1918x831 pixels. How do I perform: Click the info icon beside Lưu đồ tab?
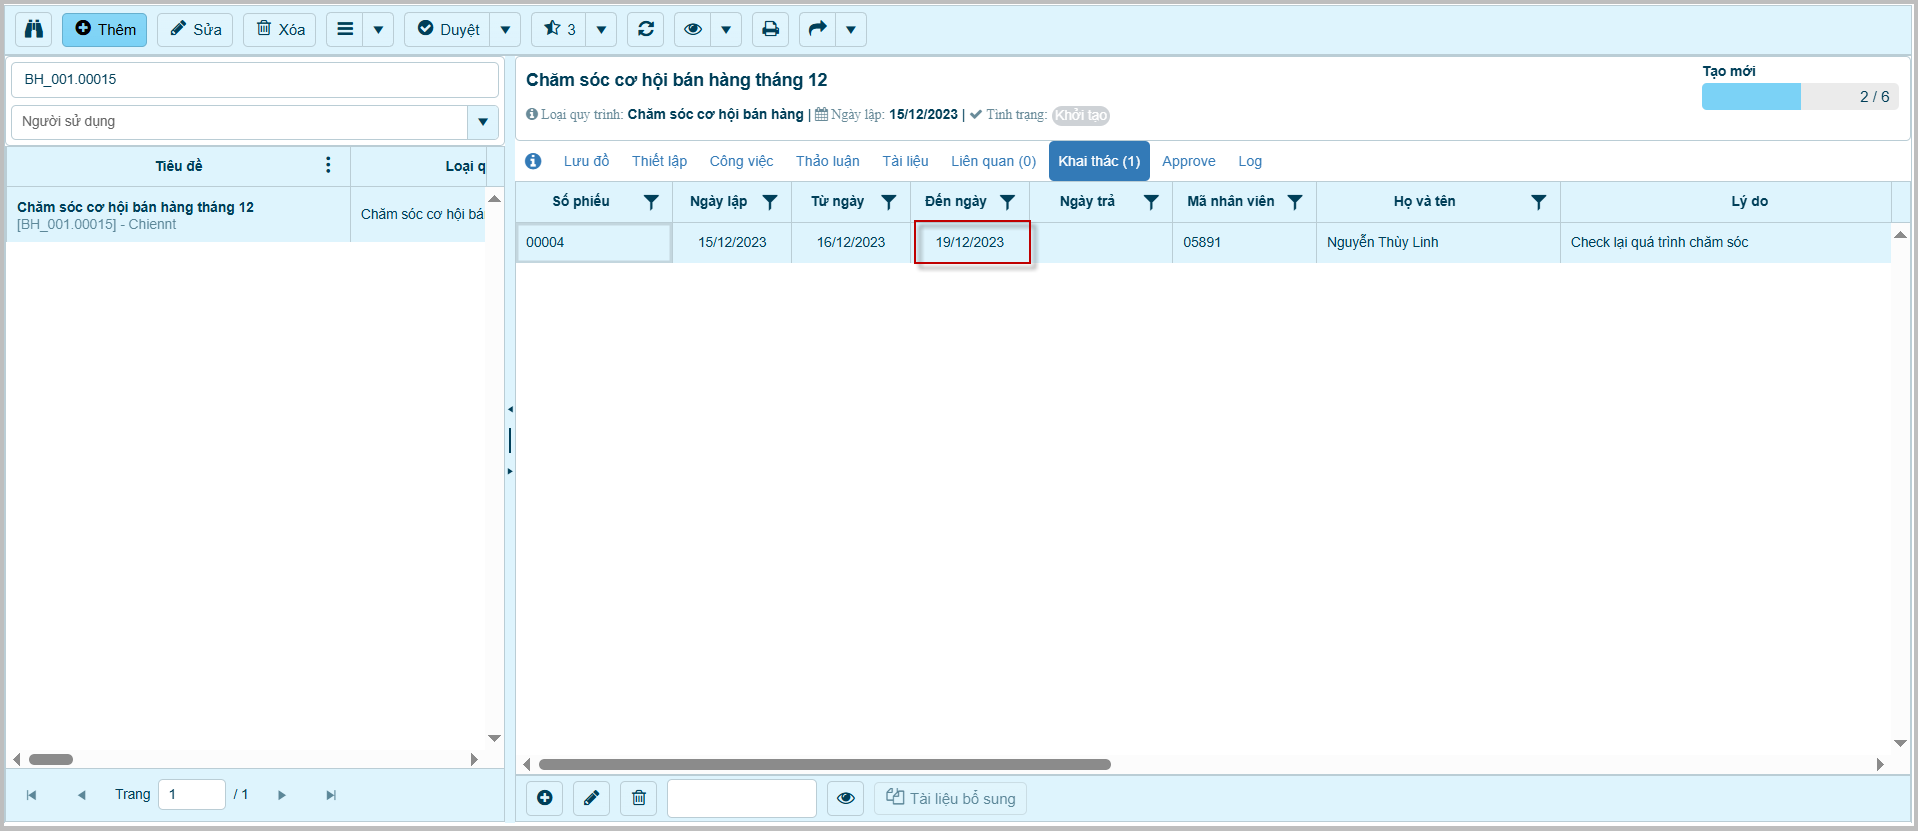pyautogui.click(x=533, y=161)
